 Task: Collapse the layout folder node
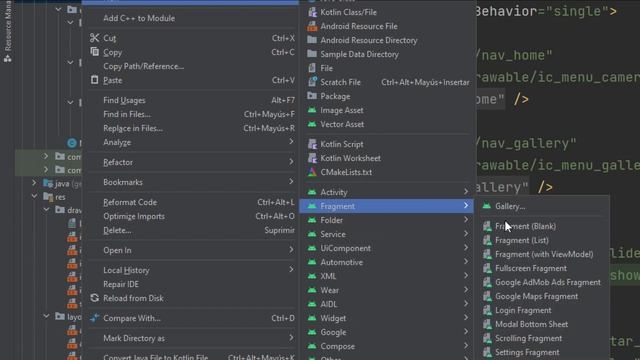pos(46,316)
